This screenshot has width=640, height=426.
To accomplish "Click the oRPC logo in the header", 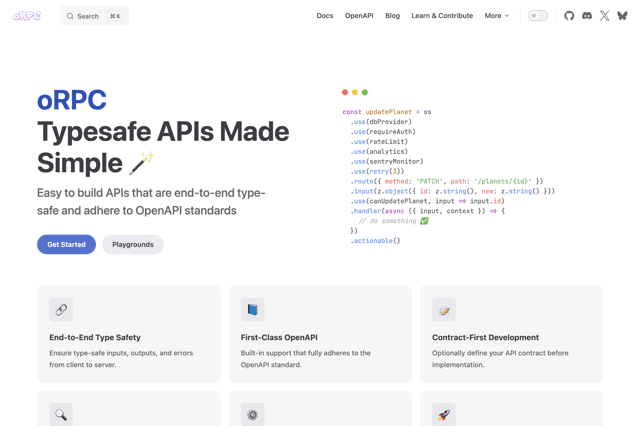I will pos(27,16).
